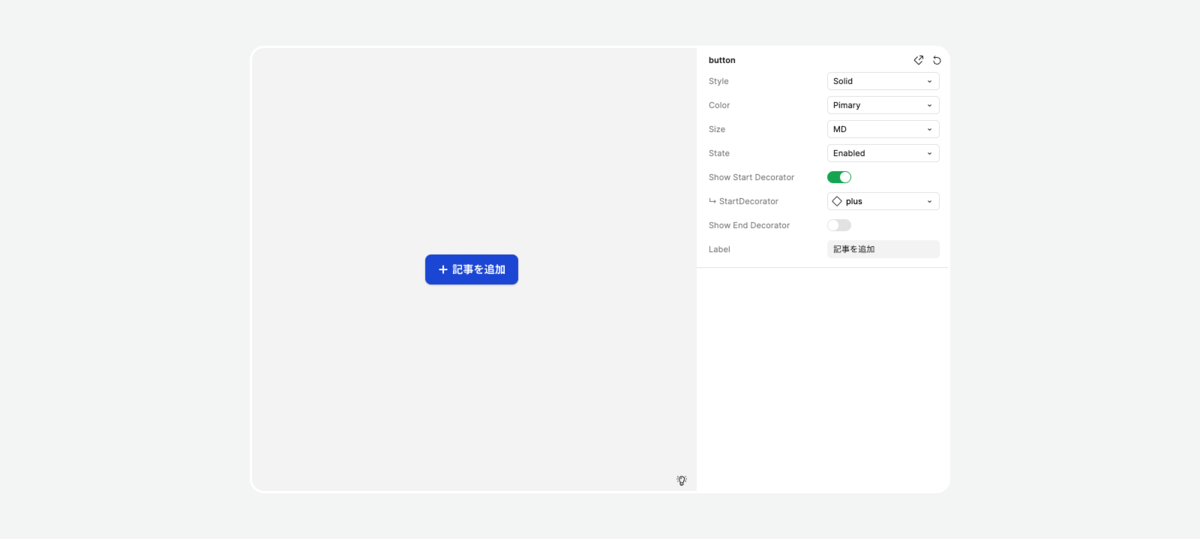This screenshot has height=539, width=1200.
Task: Click the 'StartDecorator' nested property label
Action: click(748, 201)
